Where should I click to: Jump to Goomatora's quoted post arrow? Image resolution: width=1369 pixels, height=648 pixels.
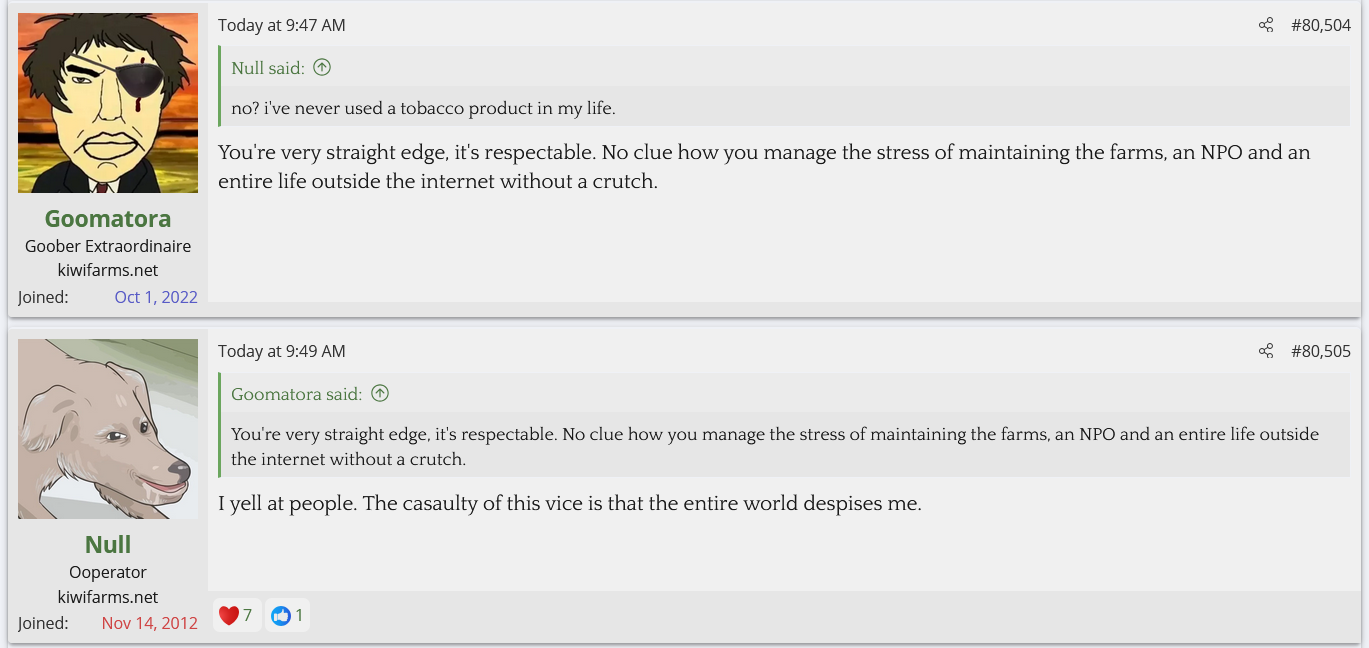[x=380, y=394]
